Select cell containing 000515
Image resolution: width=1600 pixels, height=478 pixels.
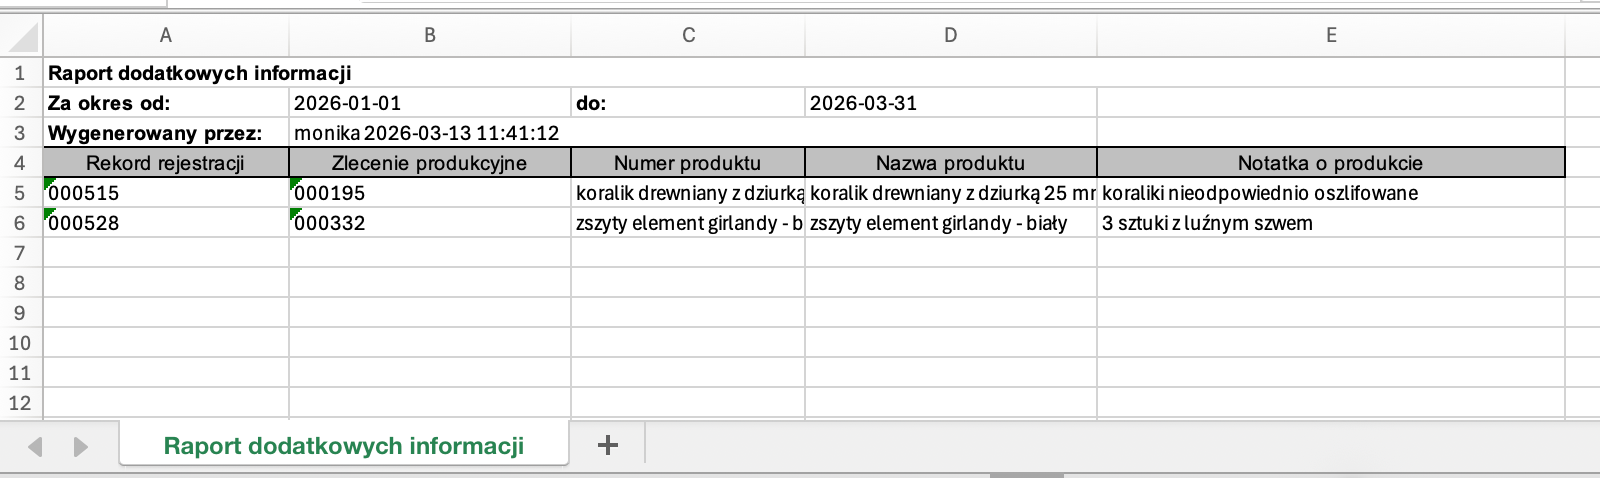click(165, 193)
